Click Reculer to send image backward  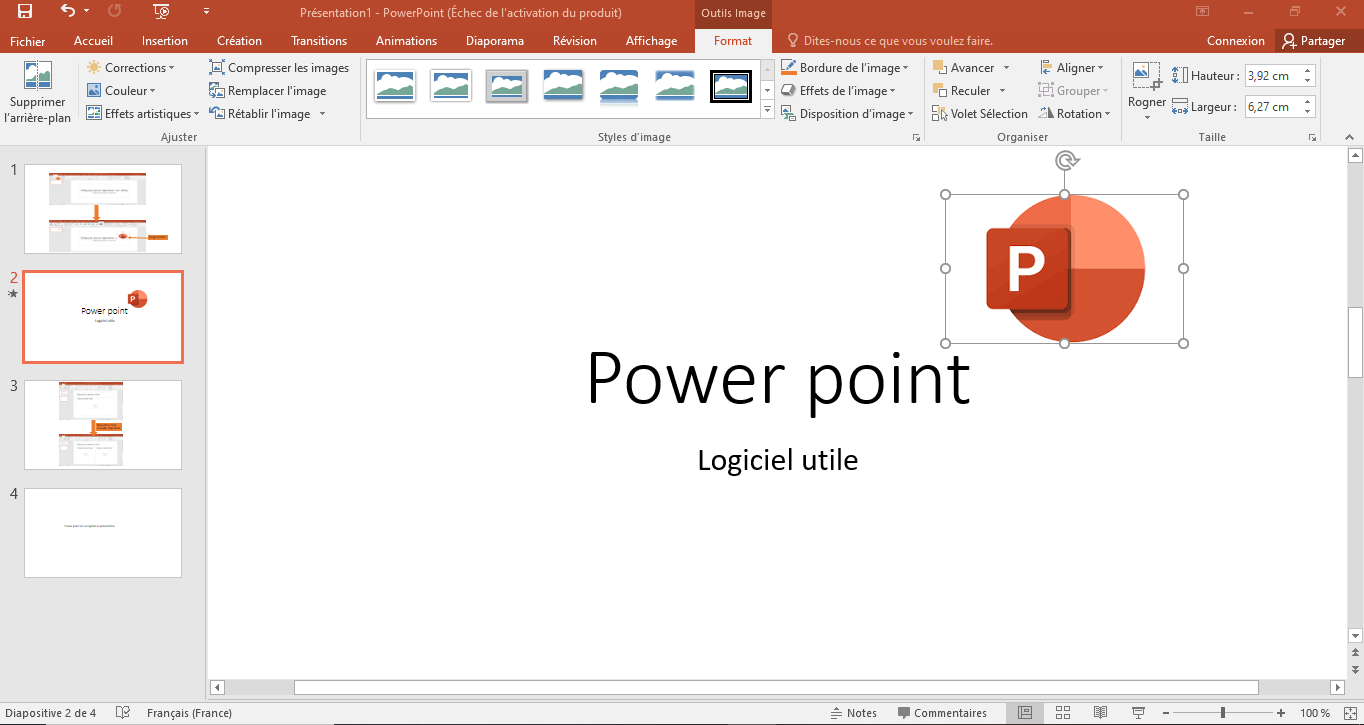pos(961,91)
